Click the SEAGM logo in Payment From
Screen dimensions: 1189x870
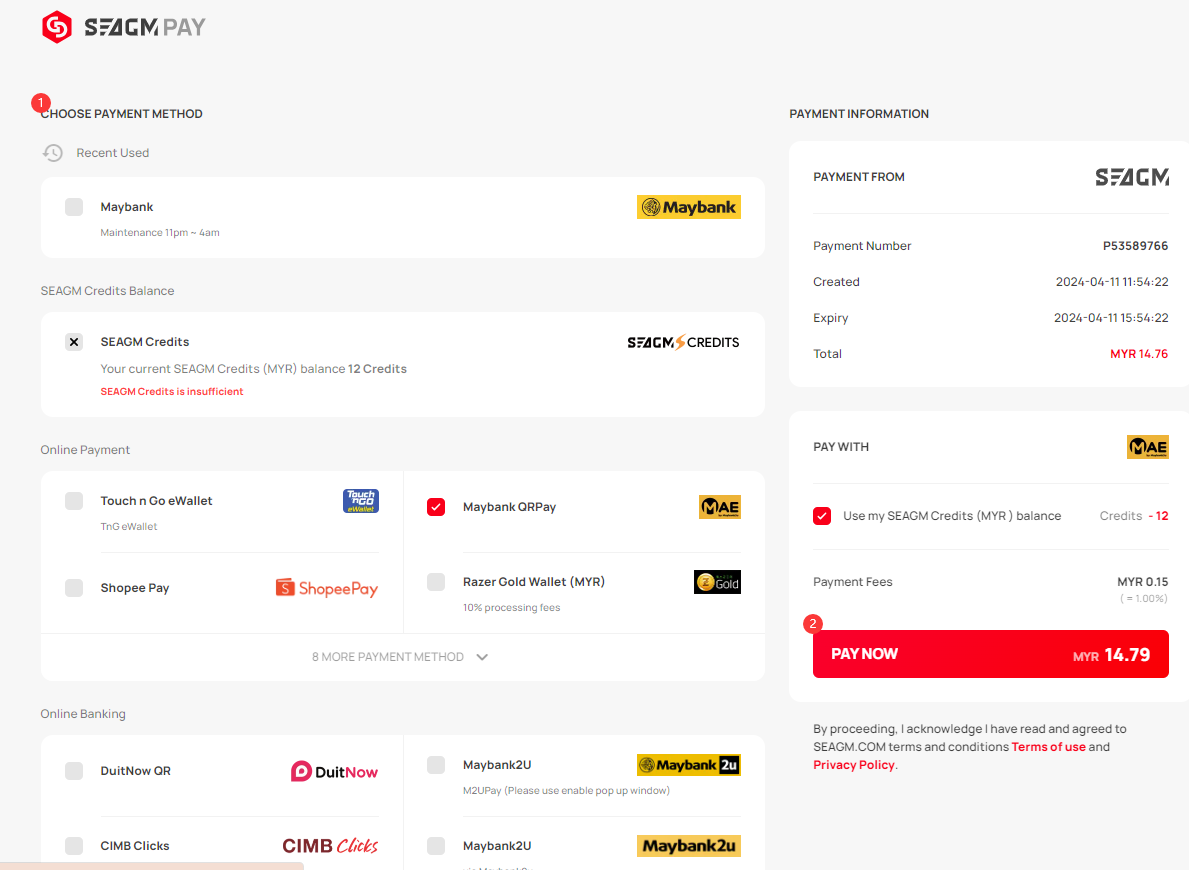pos(1132,177)
